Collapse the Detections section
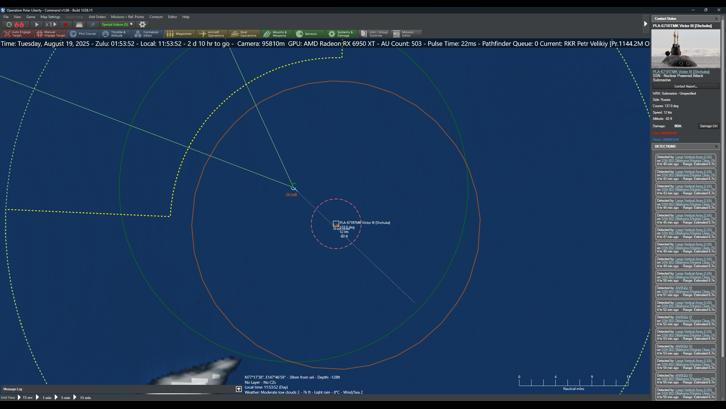Viewport: 726px width, 409px height. [717, 146]
